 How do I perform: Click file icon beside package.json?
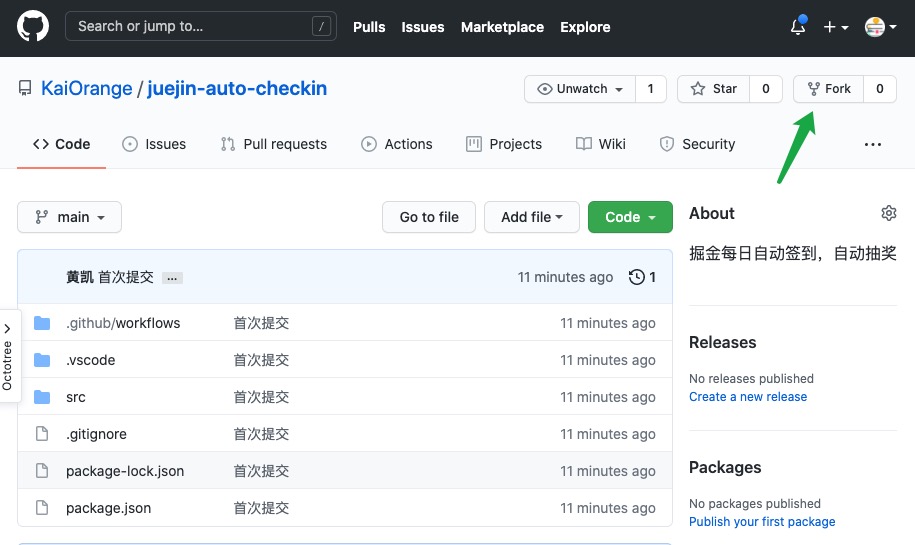pyautogui.click(x=42, y=508)
